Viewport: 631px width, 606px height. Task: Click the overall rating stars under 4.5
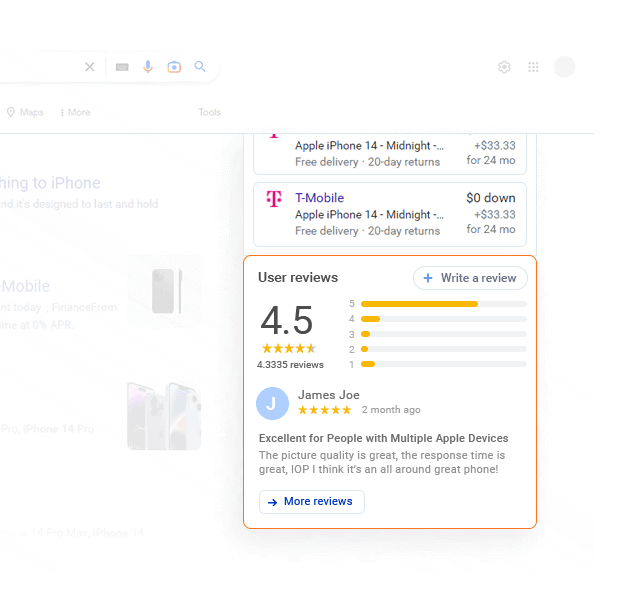click(289, 348)
